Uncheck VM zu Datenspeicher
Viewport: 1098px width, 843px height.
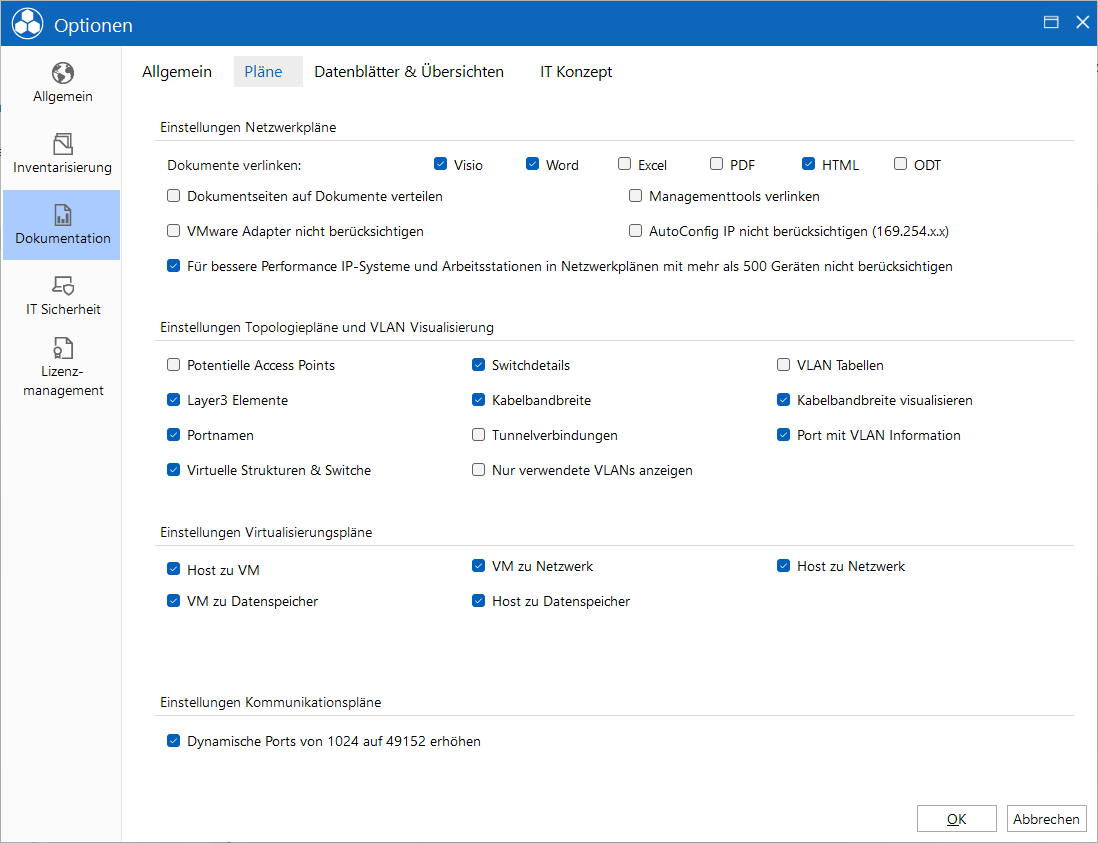[174, 601]
